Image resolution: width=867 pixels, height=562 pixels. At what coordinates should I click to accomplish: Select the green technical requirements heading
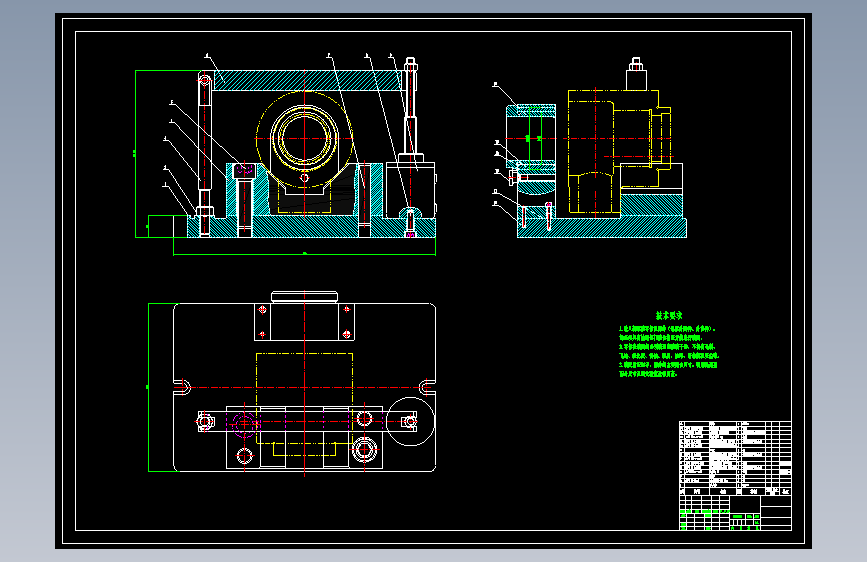pyautogui.click(x=669, y=315)
